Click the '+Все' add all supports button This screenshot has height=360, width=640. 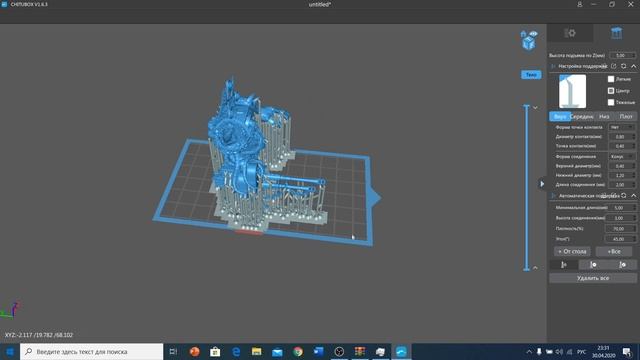coord(614,251)
